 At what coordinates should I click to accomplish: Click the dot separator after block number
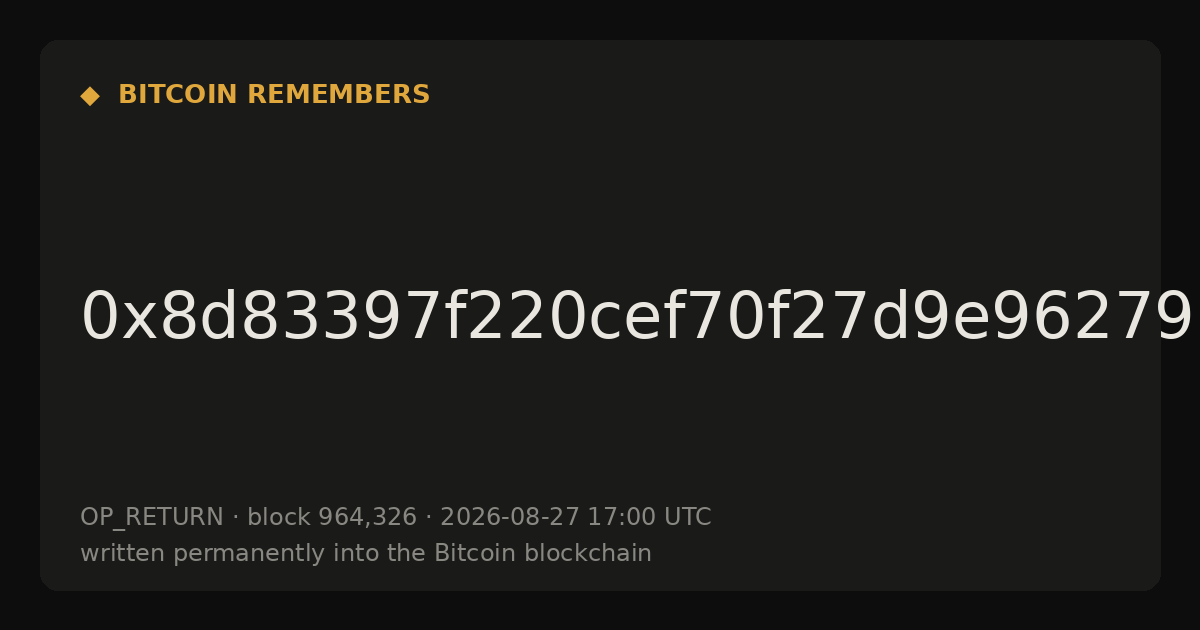point(428,518)
